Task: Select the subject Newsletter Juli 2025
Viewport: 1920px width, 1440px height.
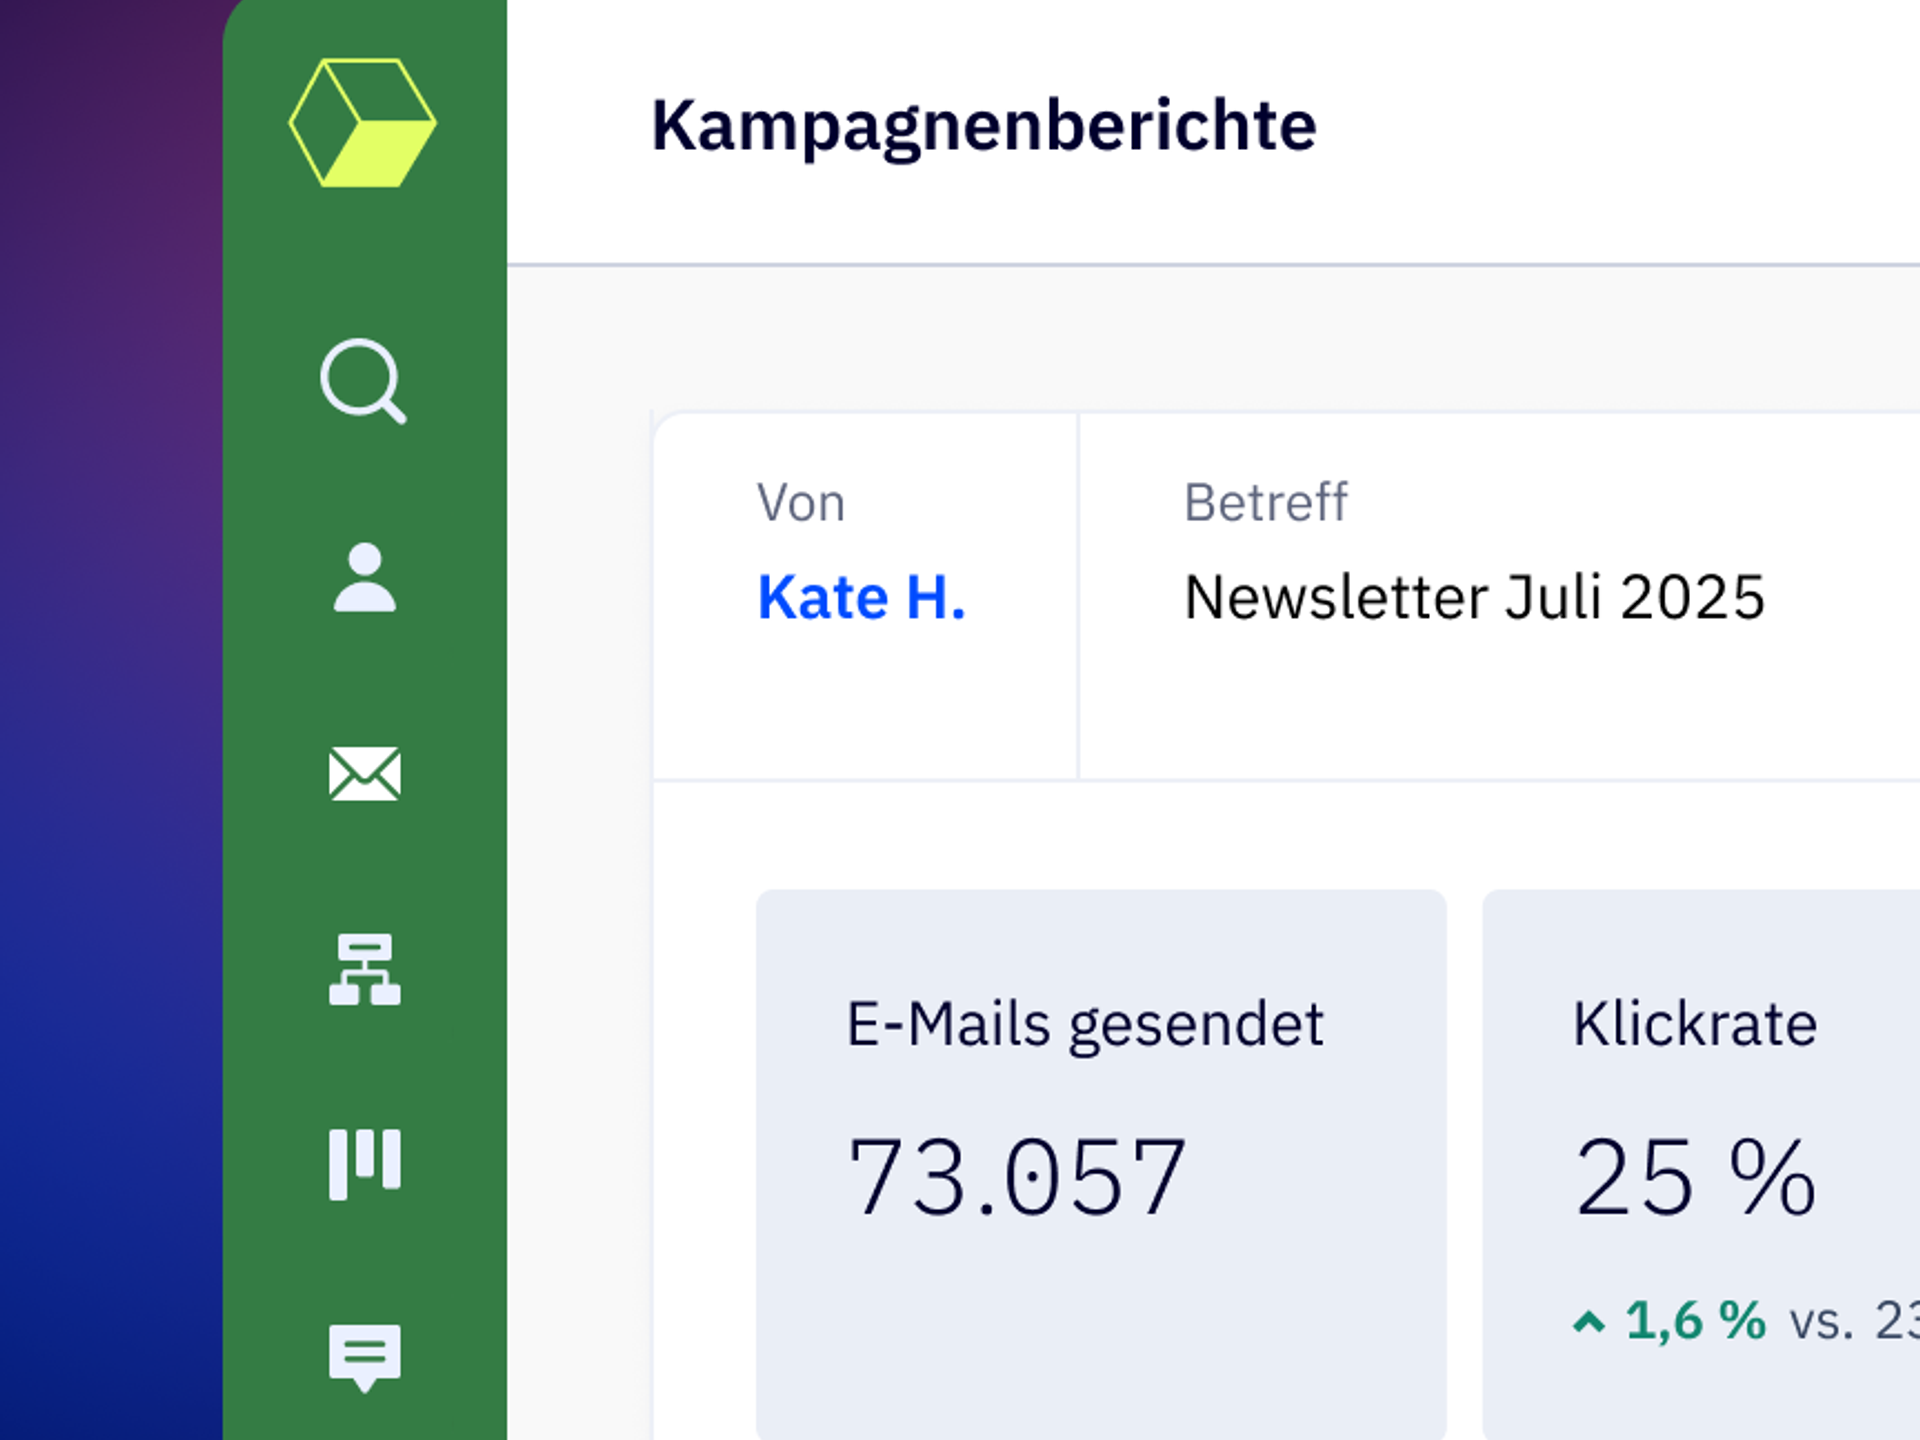Action: (1474, 598)
